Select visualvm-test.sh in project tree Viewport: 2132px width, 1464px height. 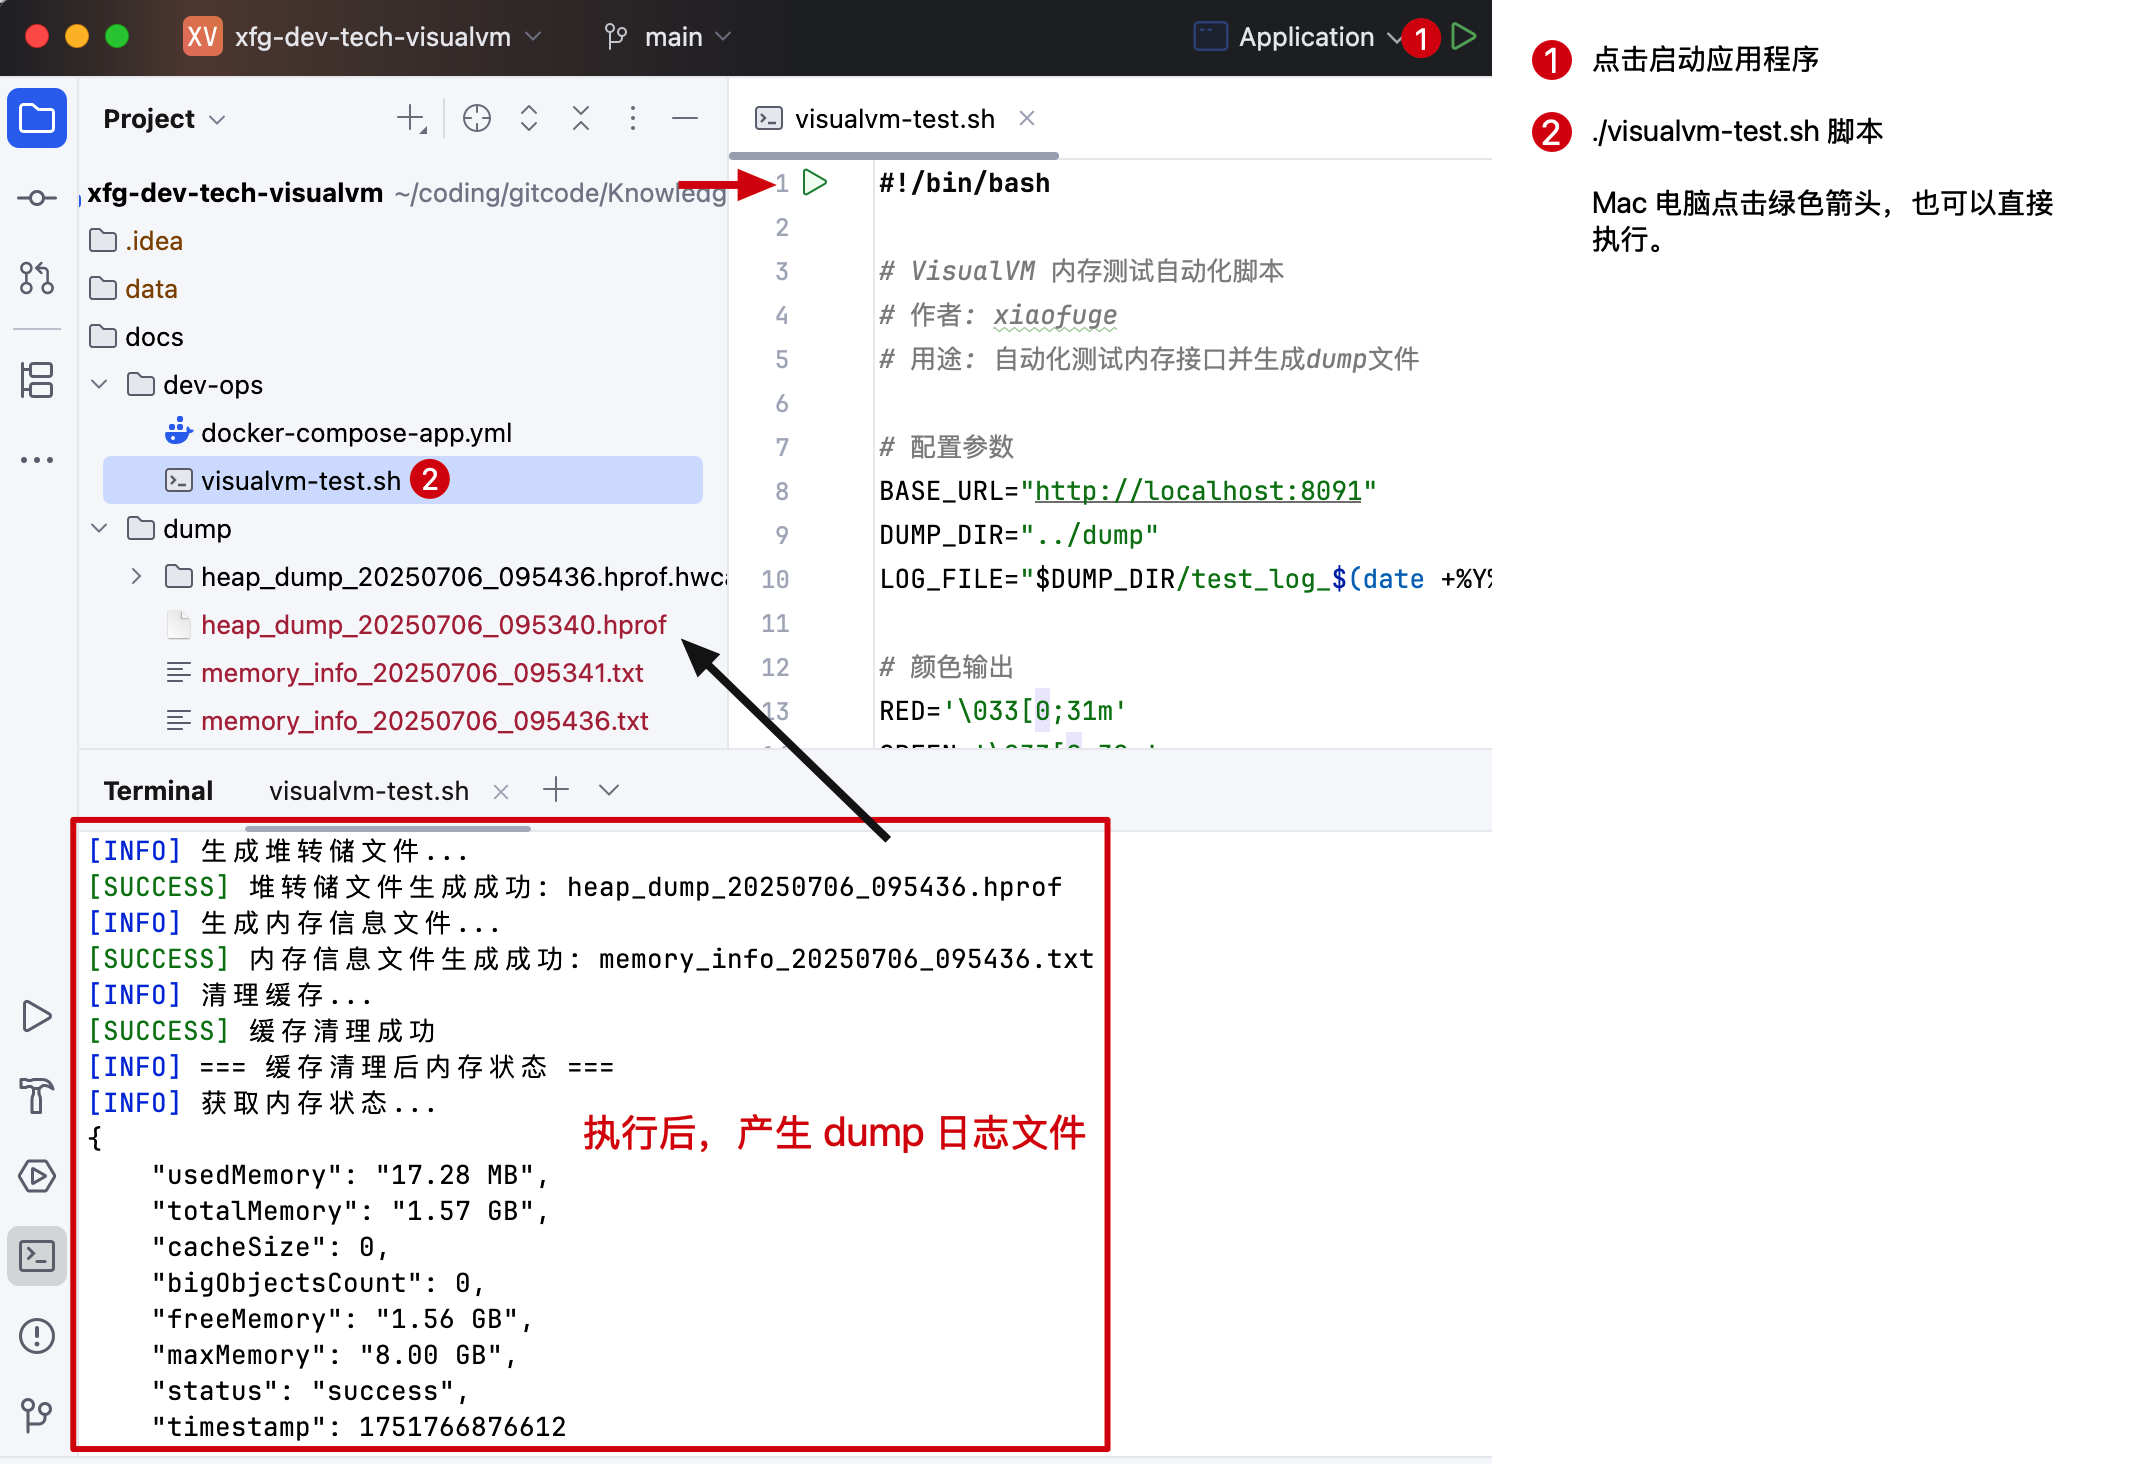point(402,480)
